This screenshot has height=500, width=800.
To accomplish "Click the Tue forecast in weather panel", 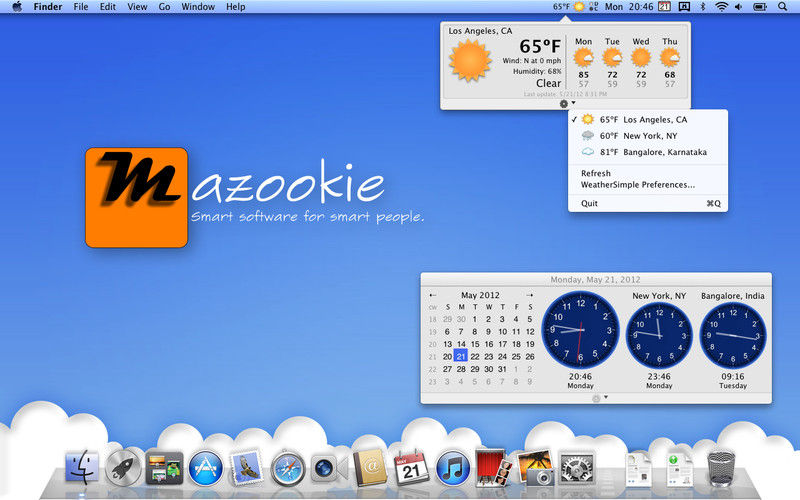I will [612, 62].
